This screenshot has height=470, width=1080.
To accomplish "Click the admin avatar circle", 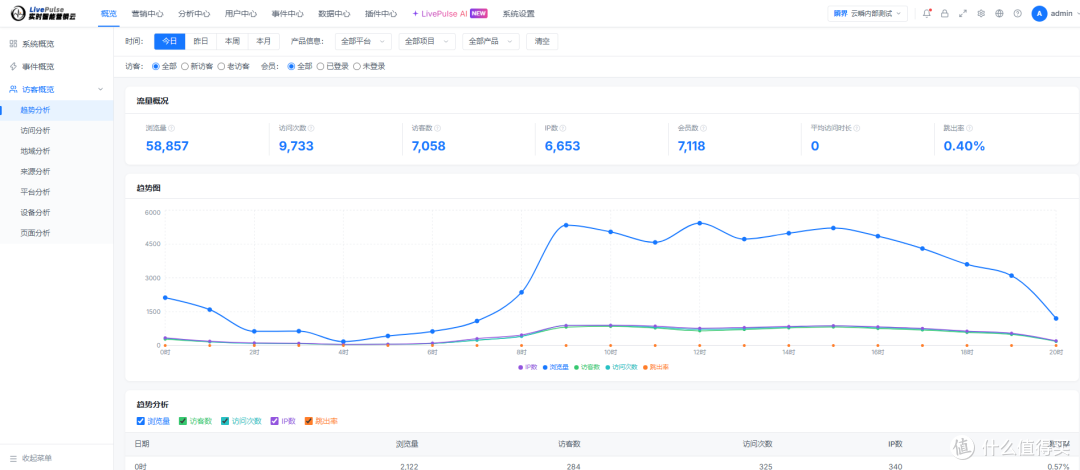I will (x=1039, y=13).
